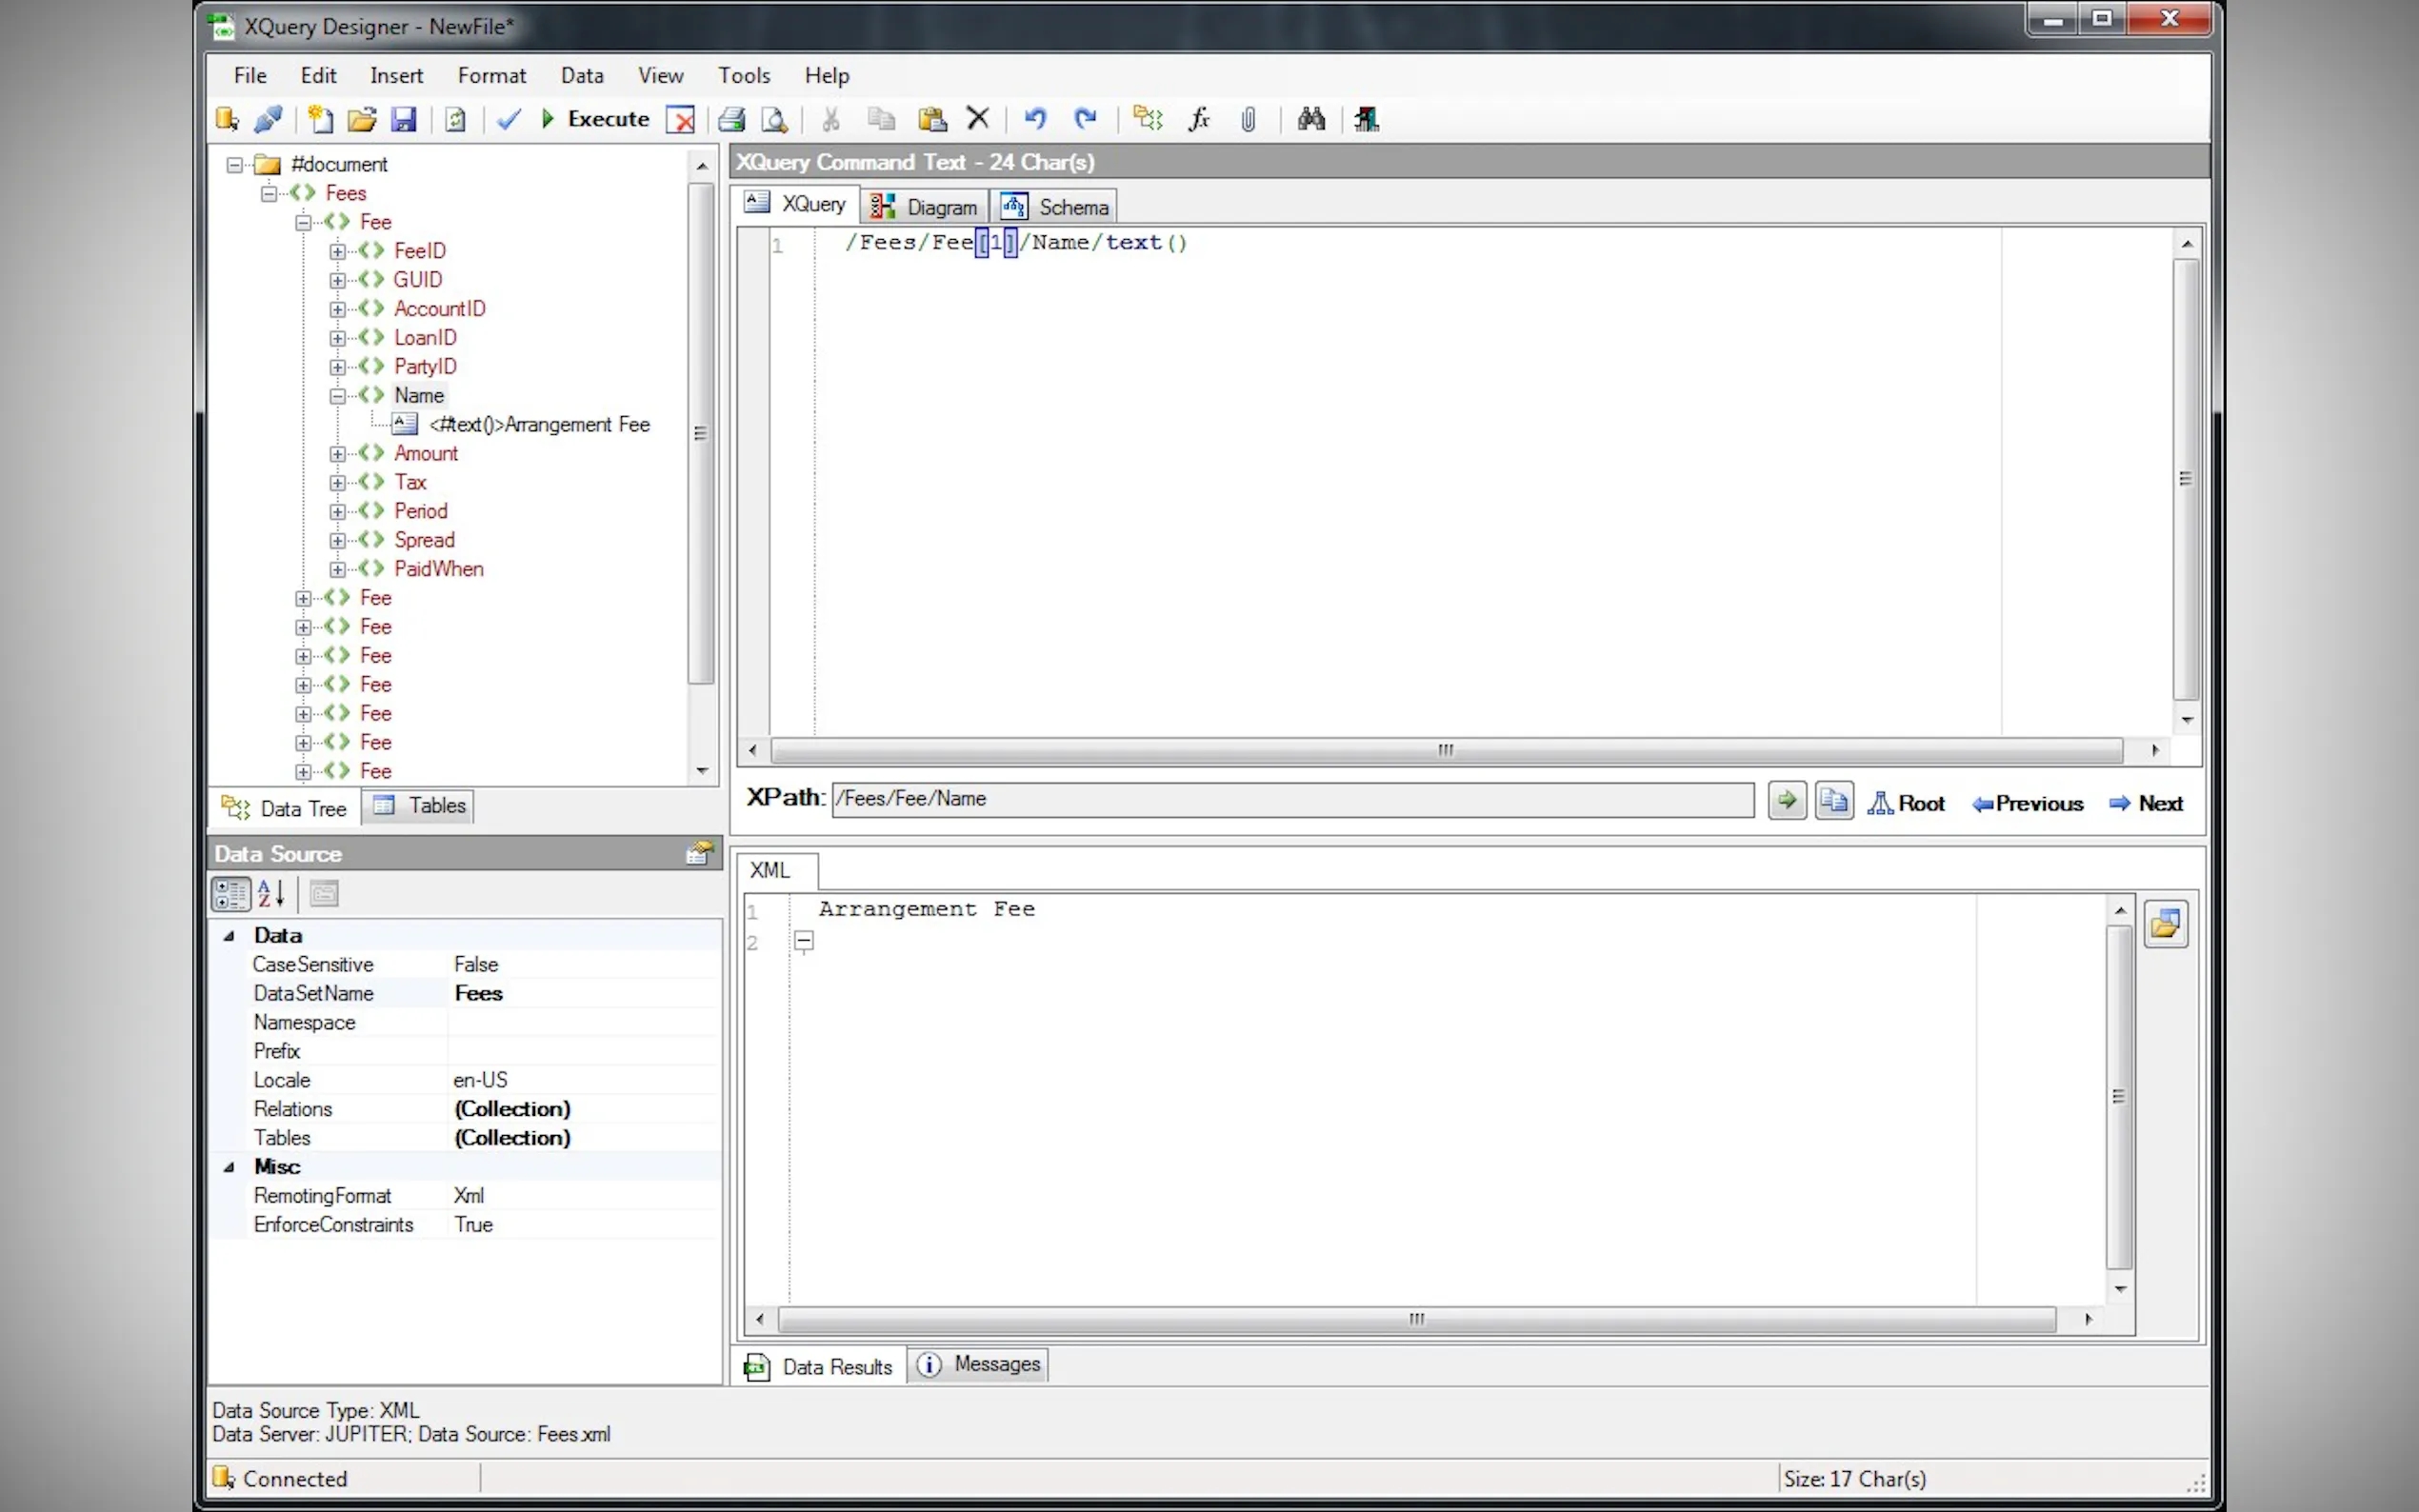
Task: Click the print preview icon
Action: pos(774,119)
